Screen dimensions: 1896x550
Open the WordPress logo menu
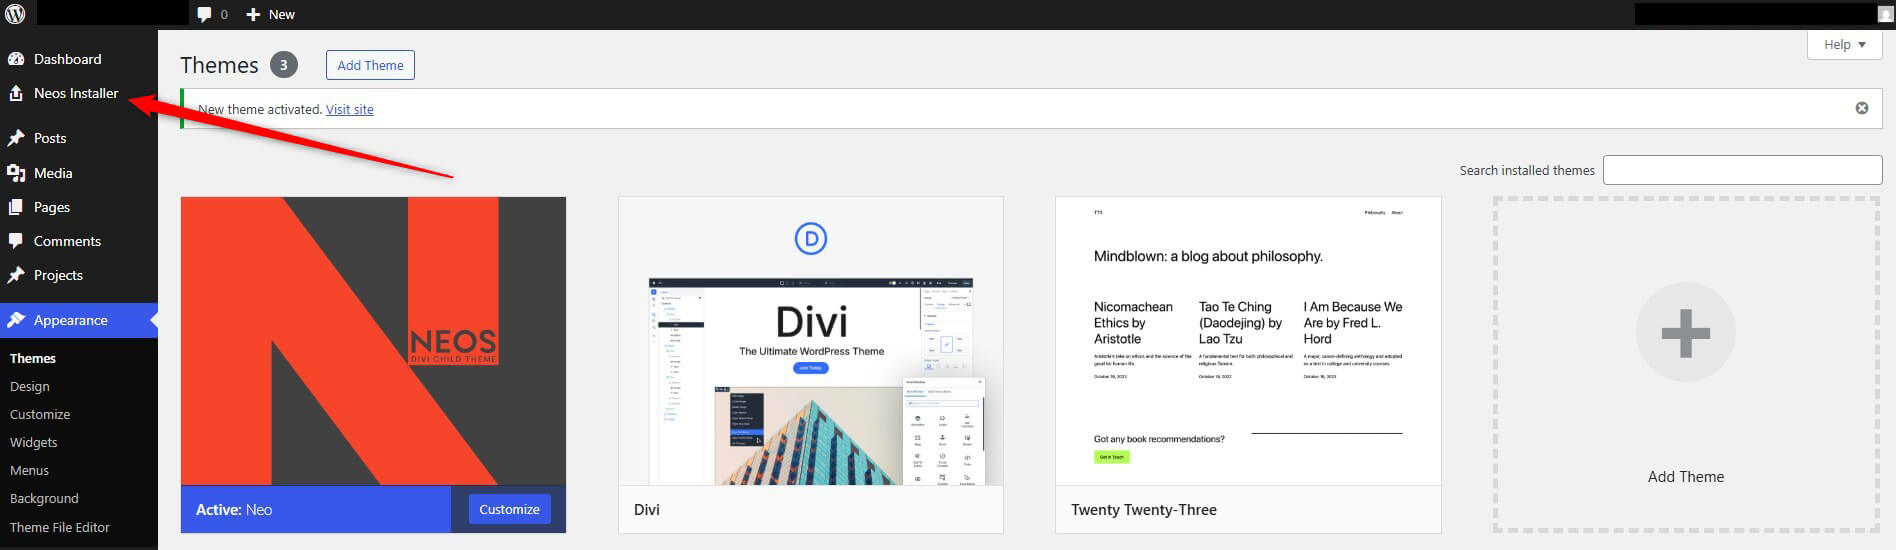coord(15,14)
